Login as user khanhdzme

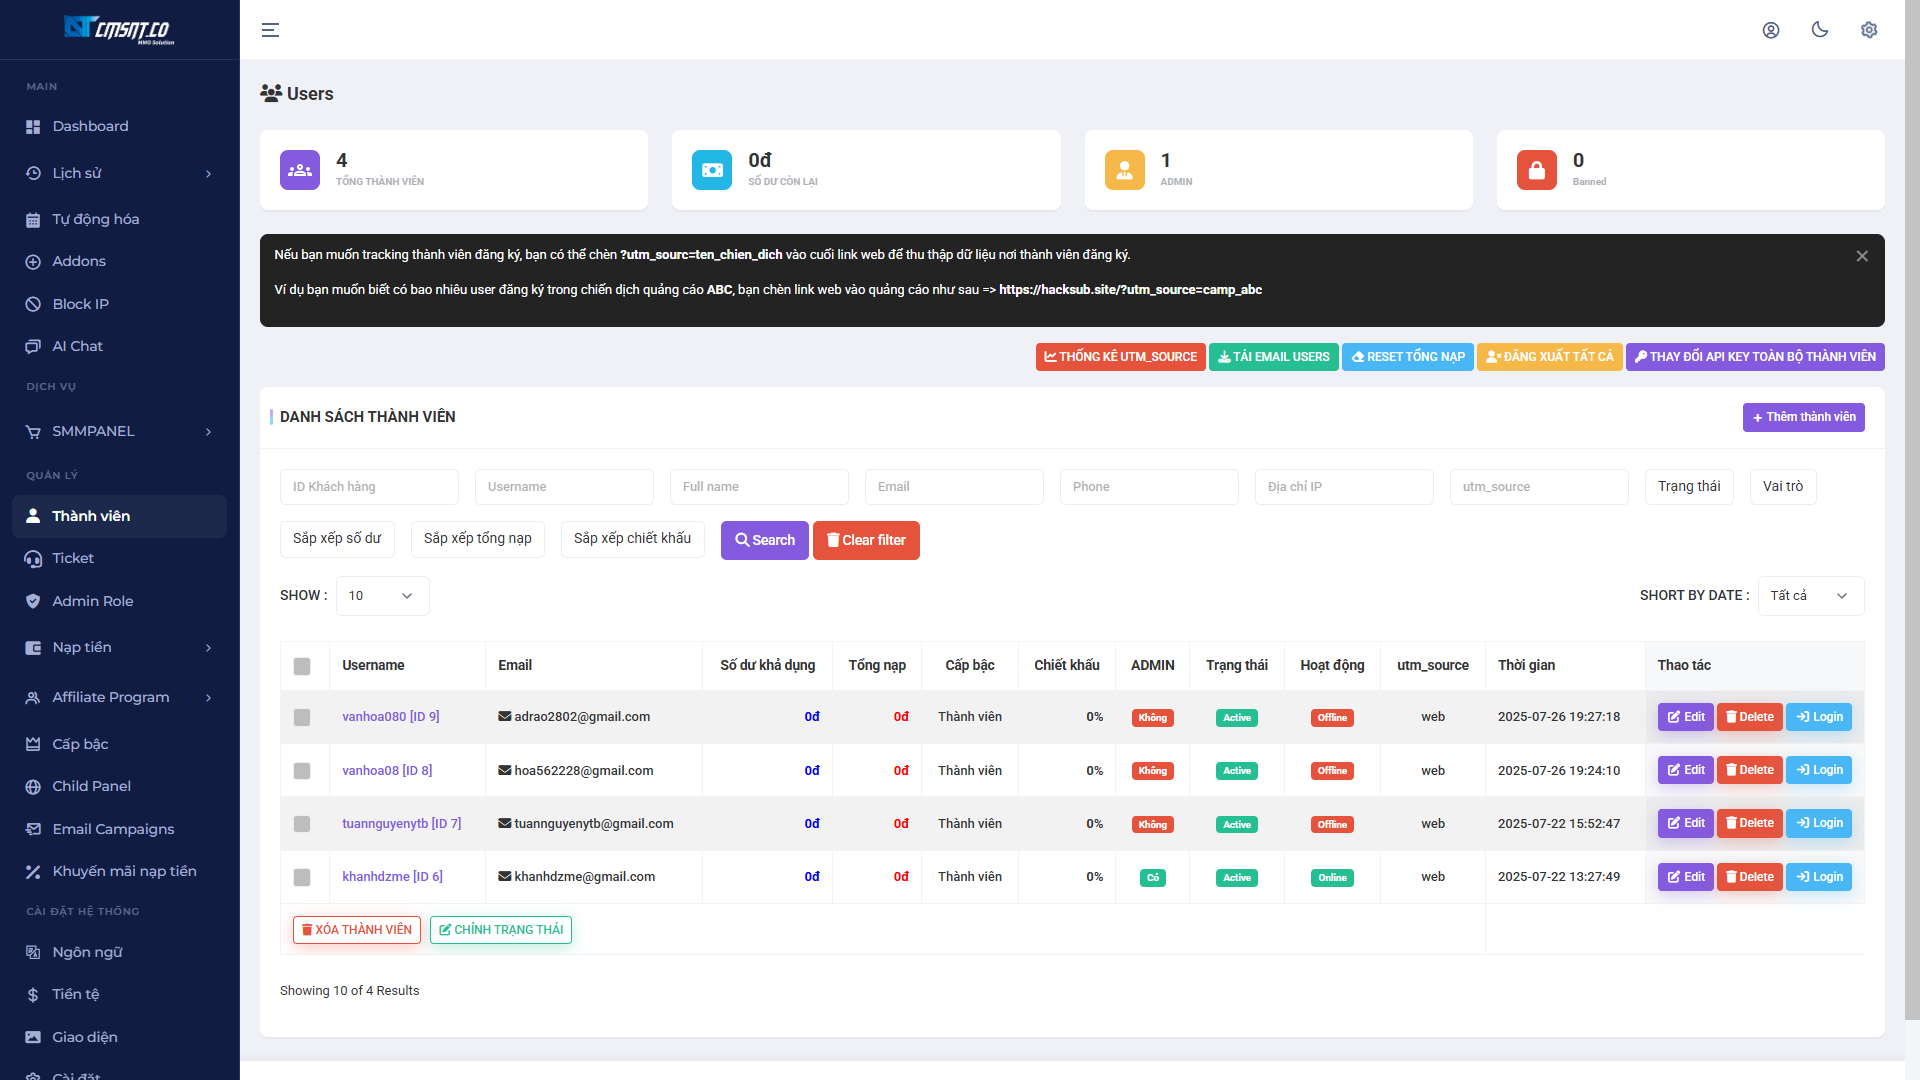[1819, 877]
